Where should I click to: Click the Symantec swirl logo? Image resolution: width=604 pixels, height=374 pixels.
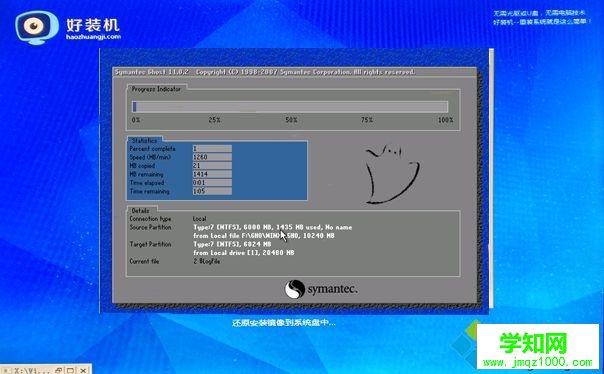[x=295, y=289]
